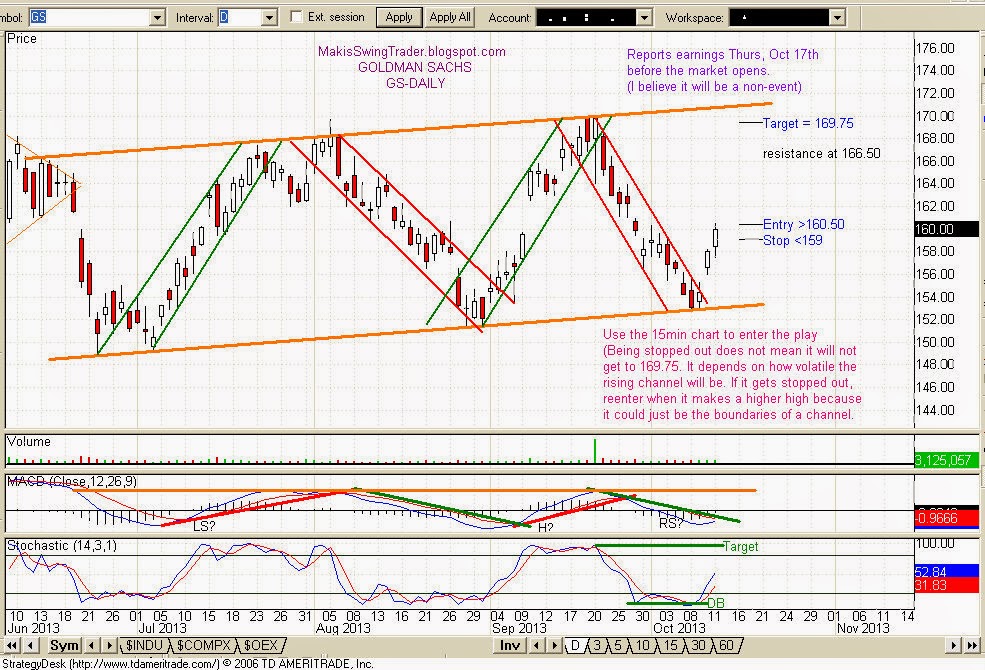Switch to the $INDU symbol tab
The image size is (985, 670).
pos(144,646)
